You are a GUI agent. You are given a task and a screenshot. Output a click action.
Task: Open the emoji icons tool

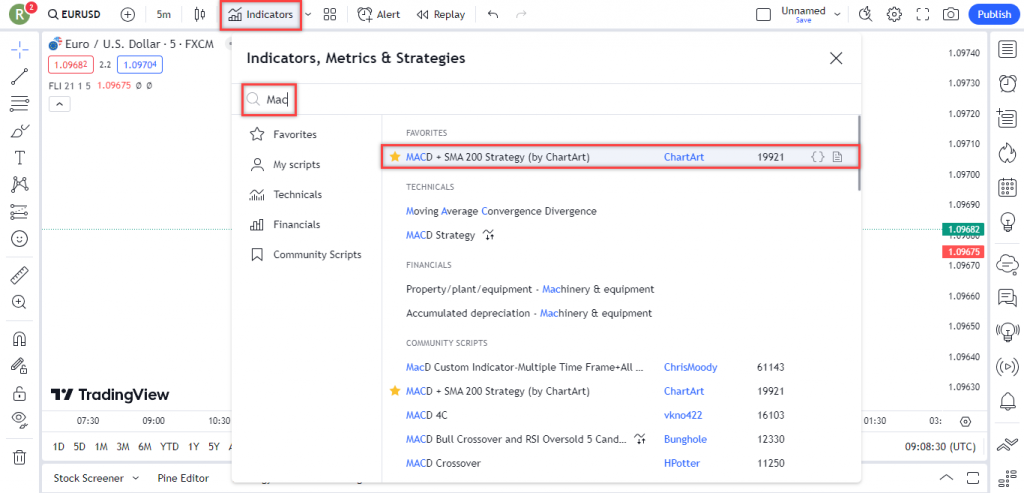point(20,239)
